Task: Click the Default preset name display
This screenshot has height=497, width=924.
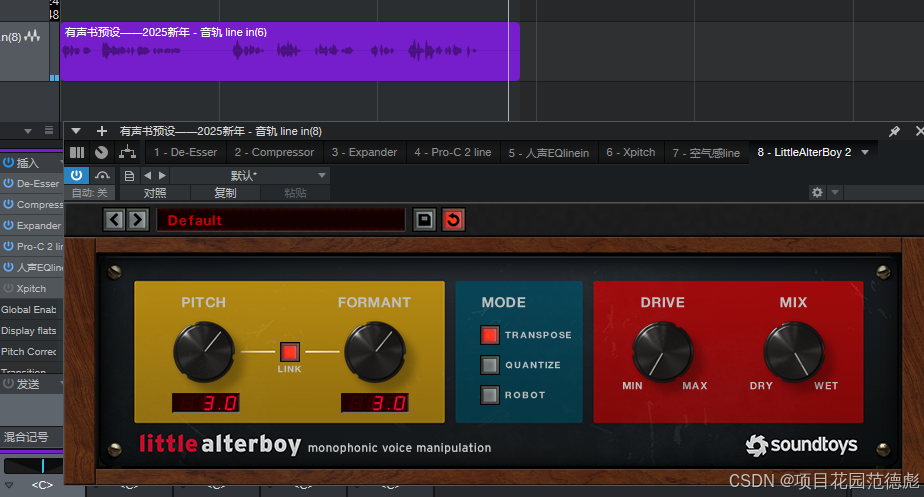Action: pos(281,220)
